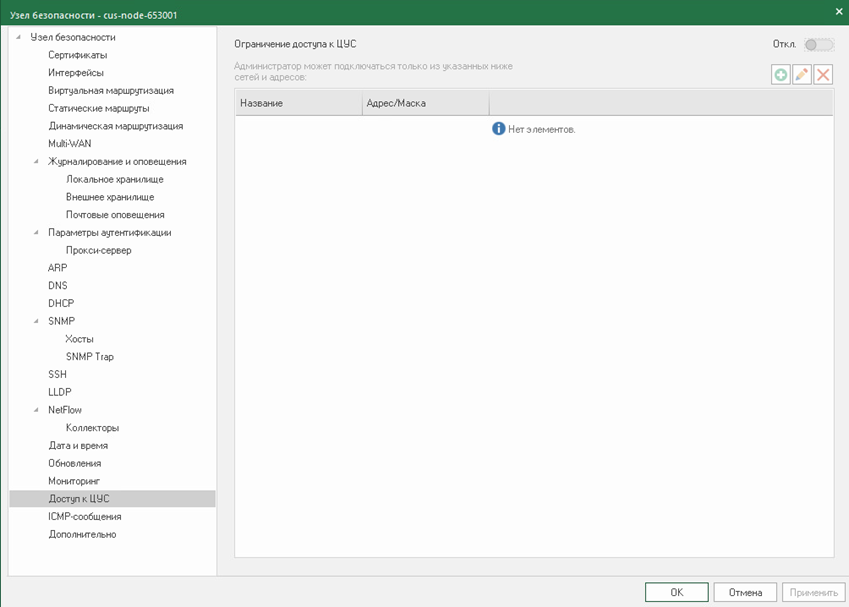Open the Сертификаты section
The image size is (849, 607).
(x=77, y=55)
